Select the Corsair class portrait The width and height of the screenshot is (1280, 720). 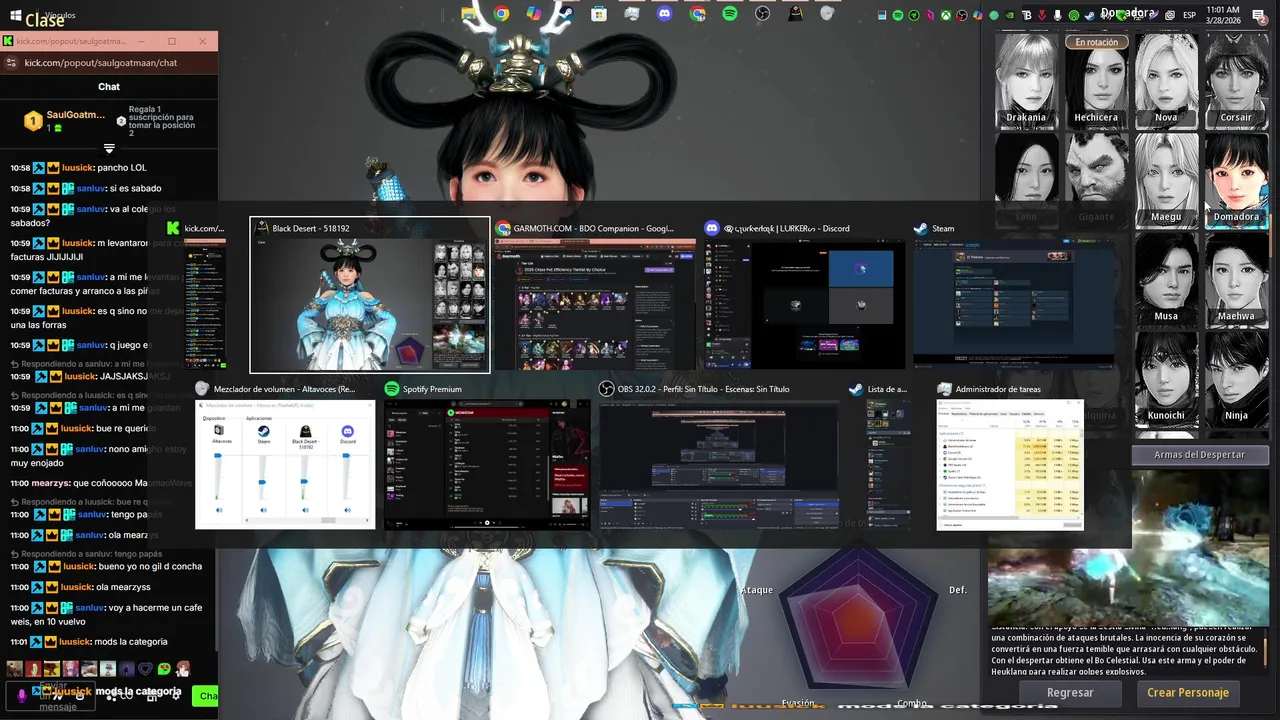pyautogui.click(x=1236, y=81)
